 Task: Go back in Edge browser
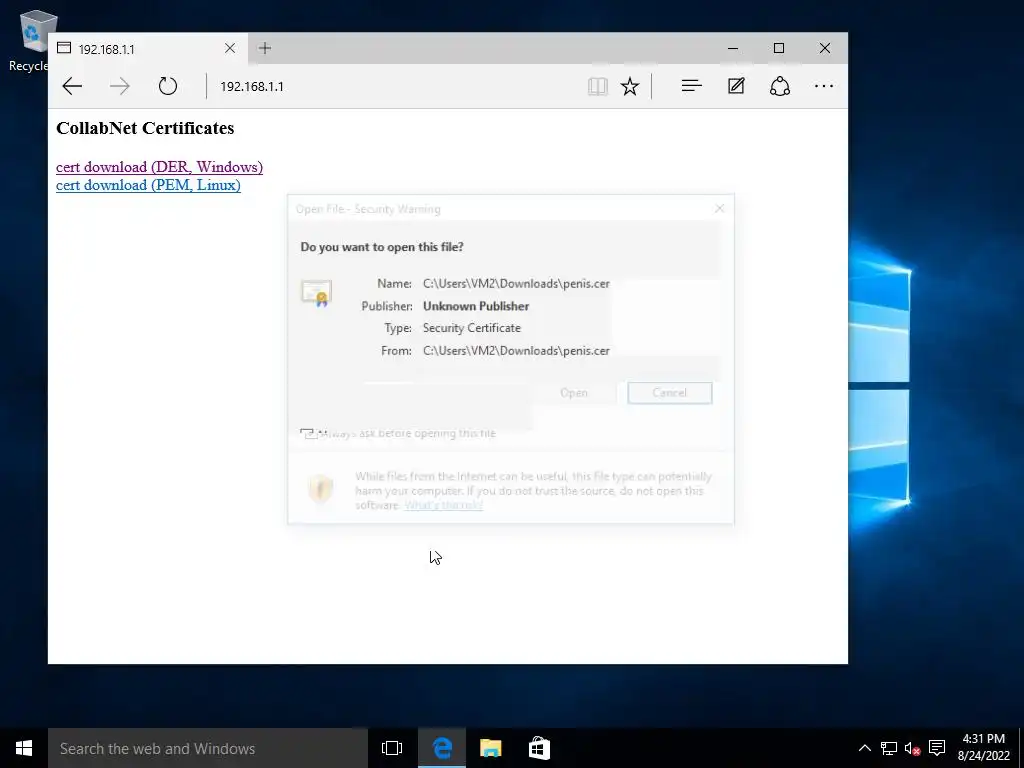[72, 86]
